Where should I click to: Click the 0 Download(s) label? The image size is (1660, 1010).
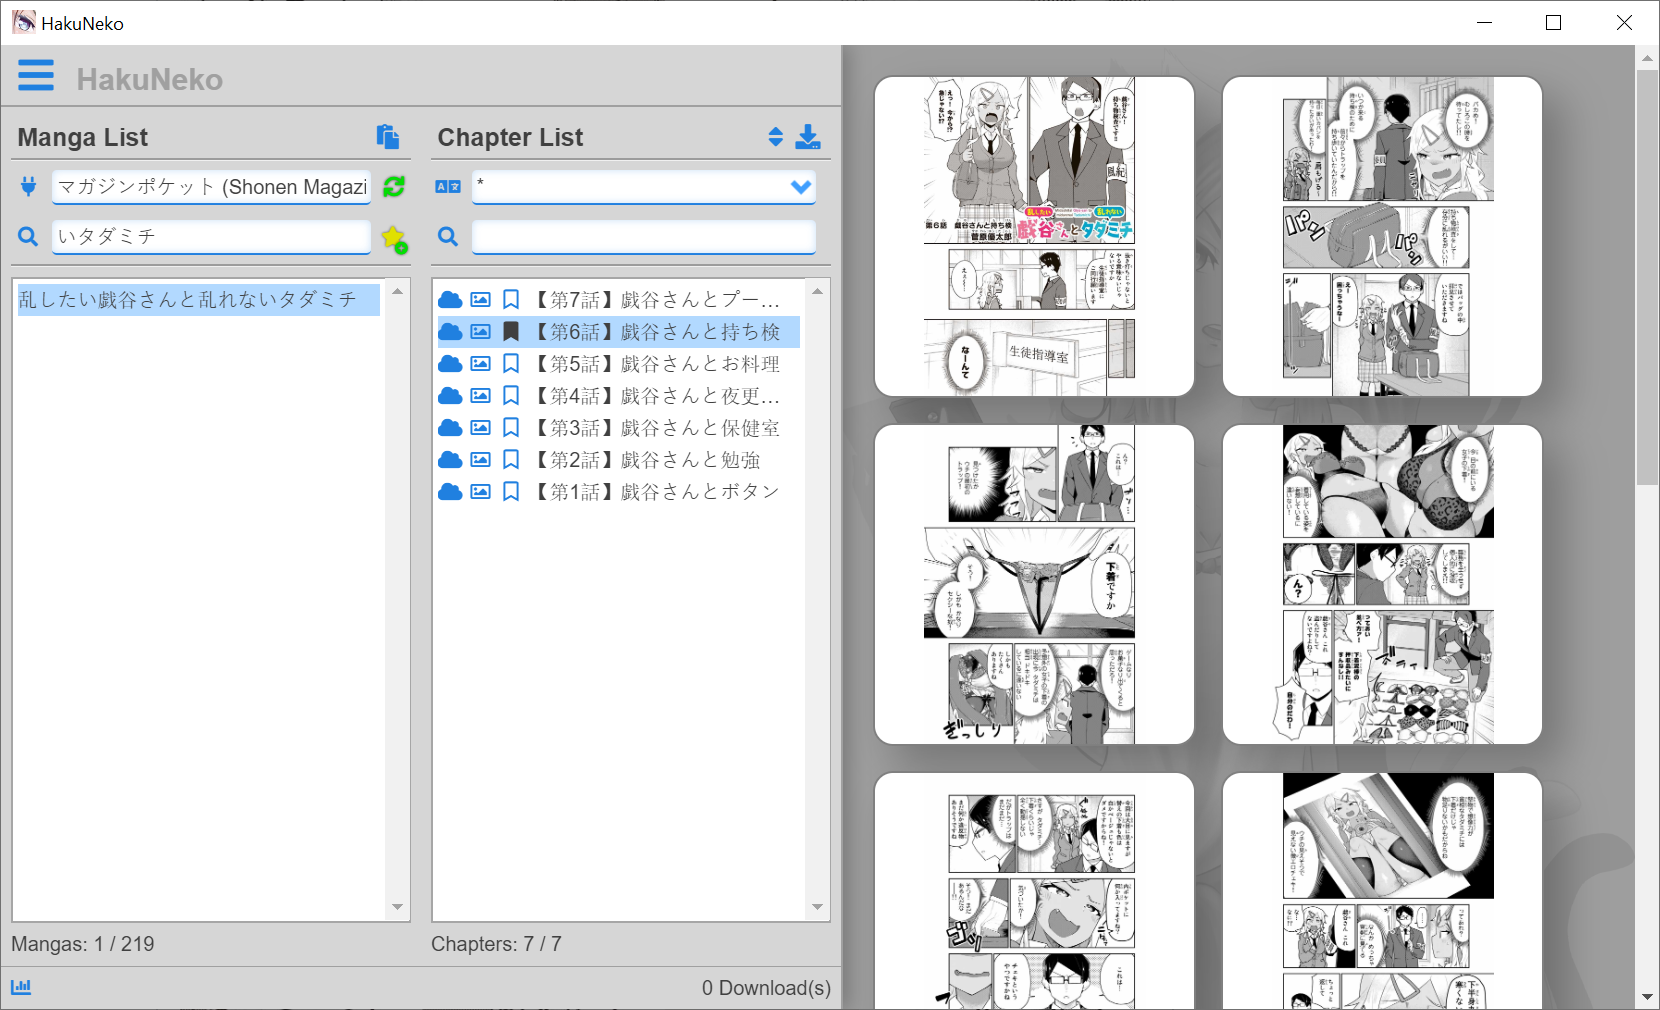[766, 987]
